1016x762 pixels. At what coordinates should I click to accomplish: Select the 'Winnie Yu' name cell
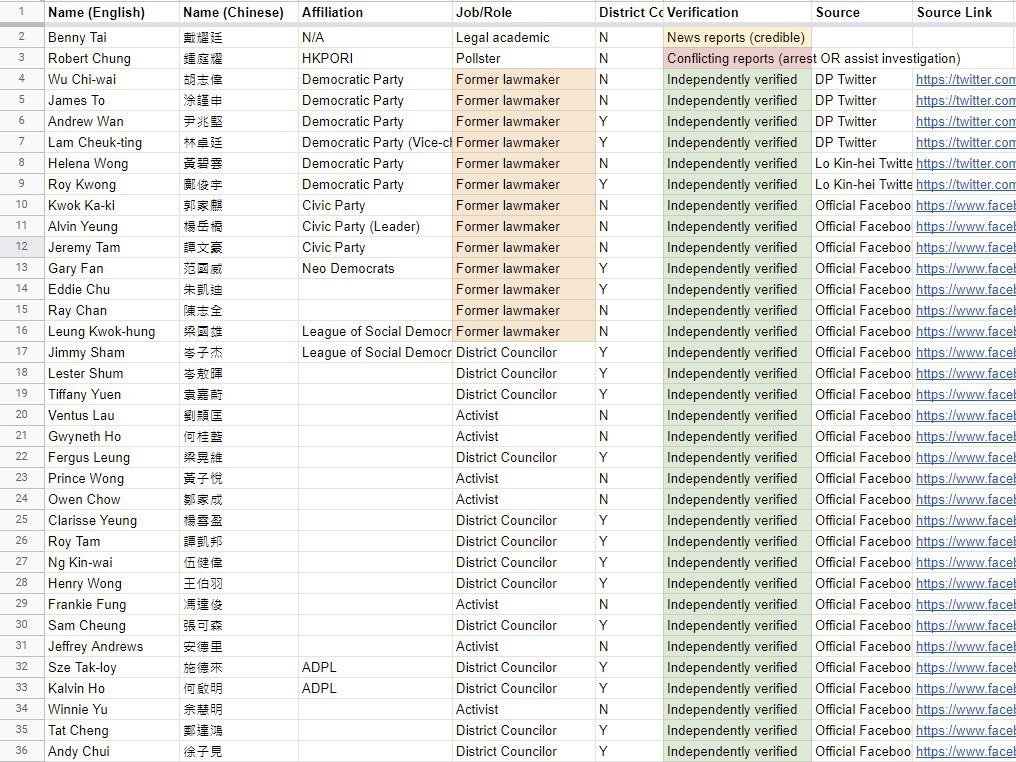coord(111,709)
